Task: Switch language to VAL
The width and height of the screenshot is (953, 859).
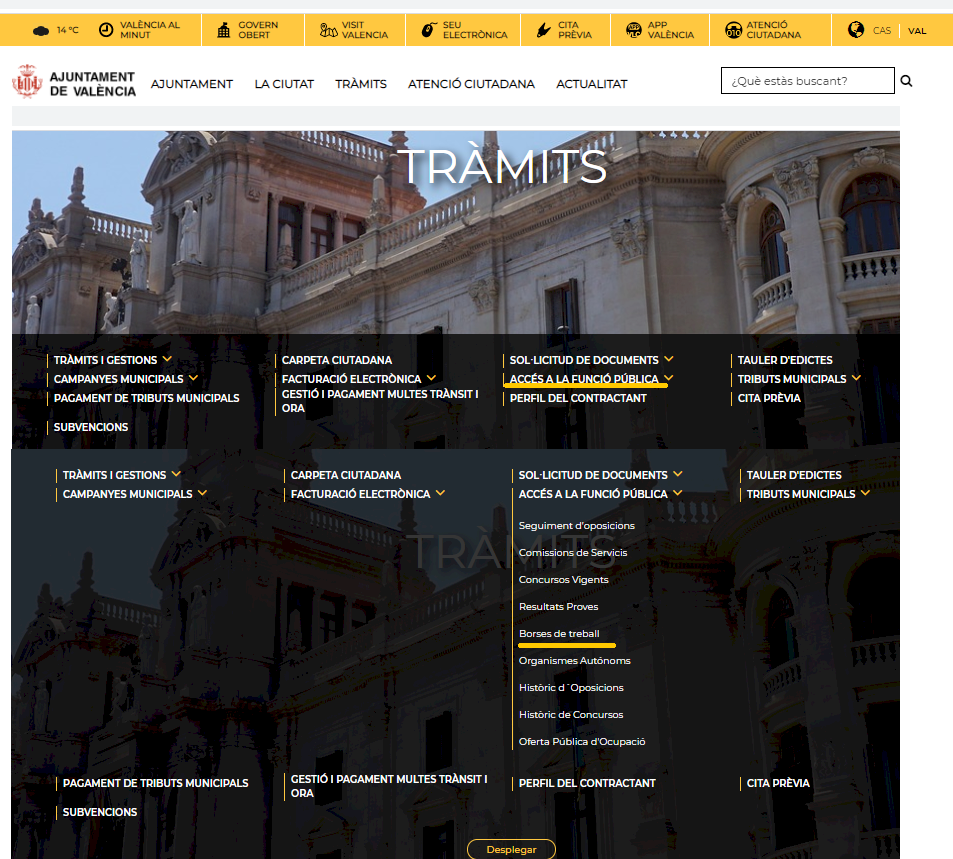Action: (x=917, y=31)
